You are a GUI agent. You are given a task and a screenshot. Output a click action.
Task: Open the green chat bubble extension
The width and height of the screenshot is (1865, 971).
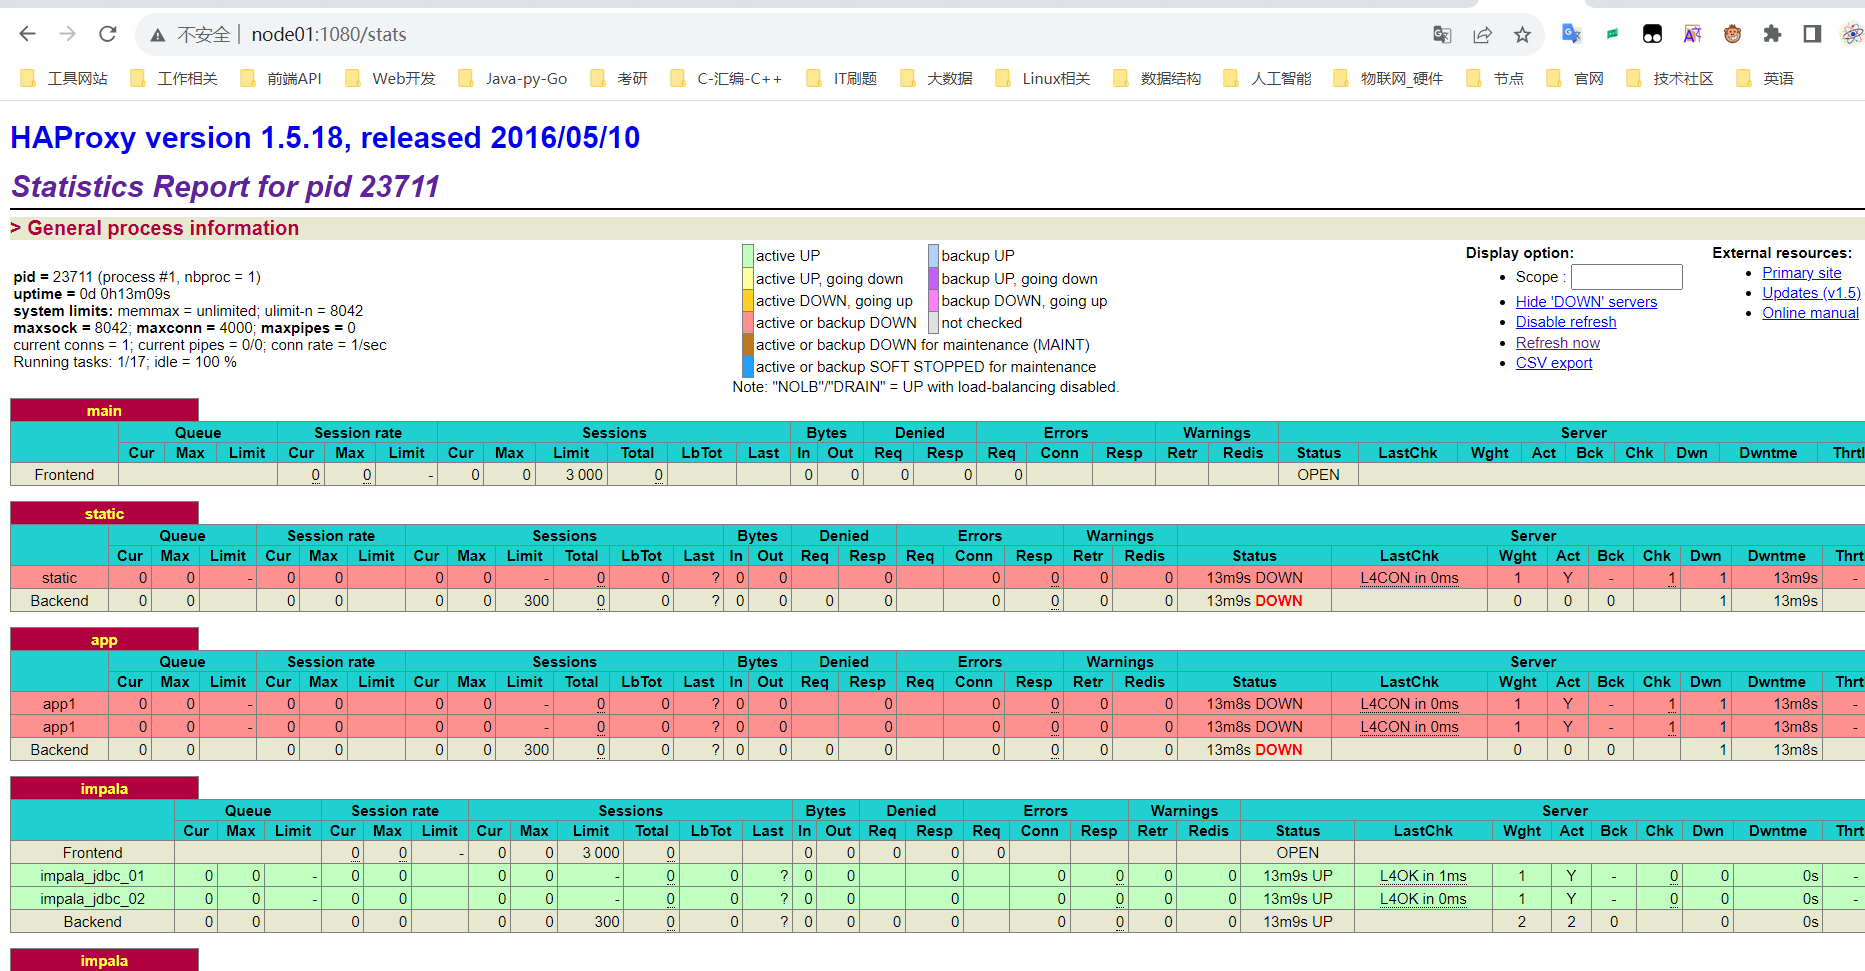coord(1612,34)
